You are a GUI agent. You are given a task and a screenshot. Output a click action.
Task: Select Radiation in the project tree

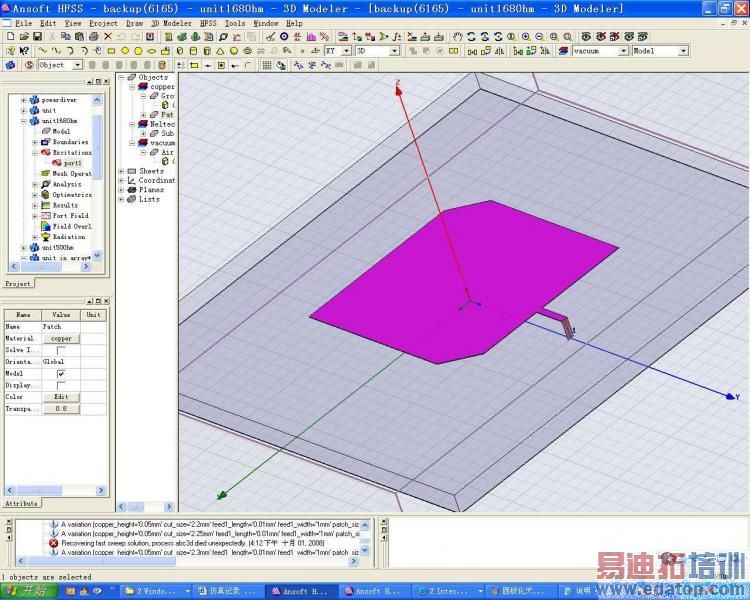[69, 237]
